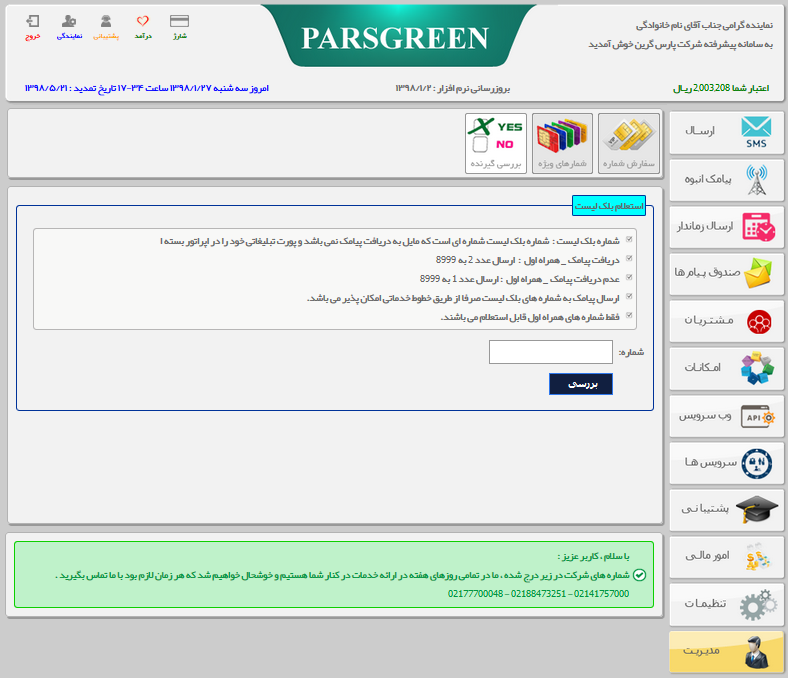The height and width of the screenshot is (678, 788).
Task: Toggle checkbox for 'دریافت پیامک' send 2 line
Action: click(629, 258)
